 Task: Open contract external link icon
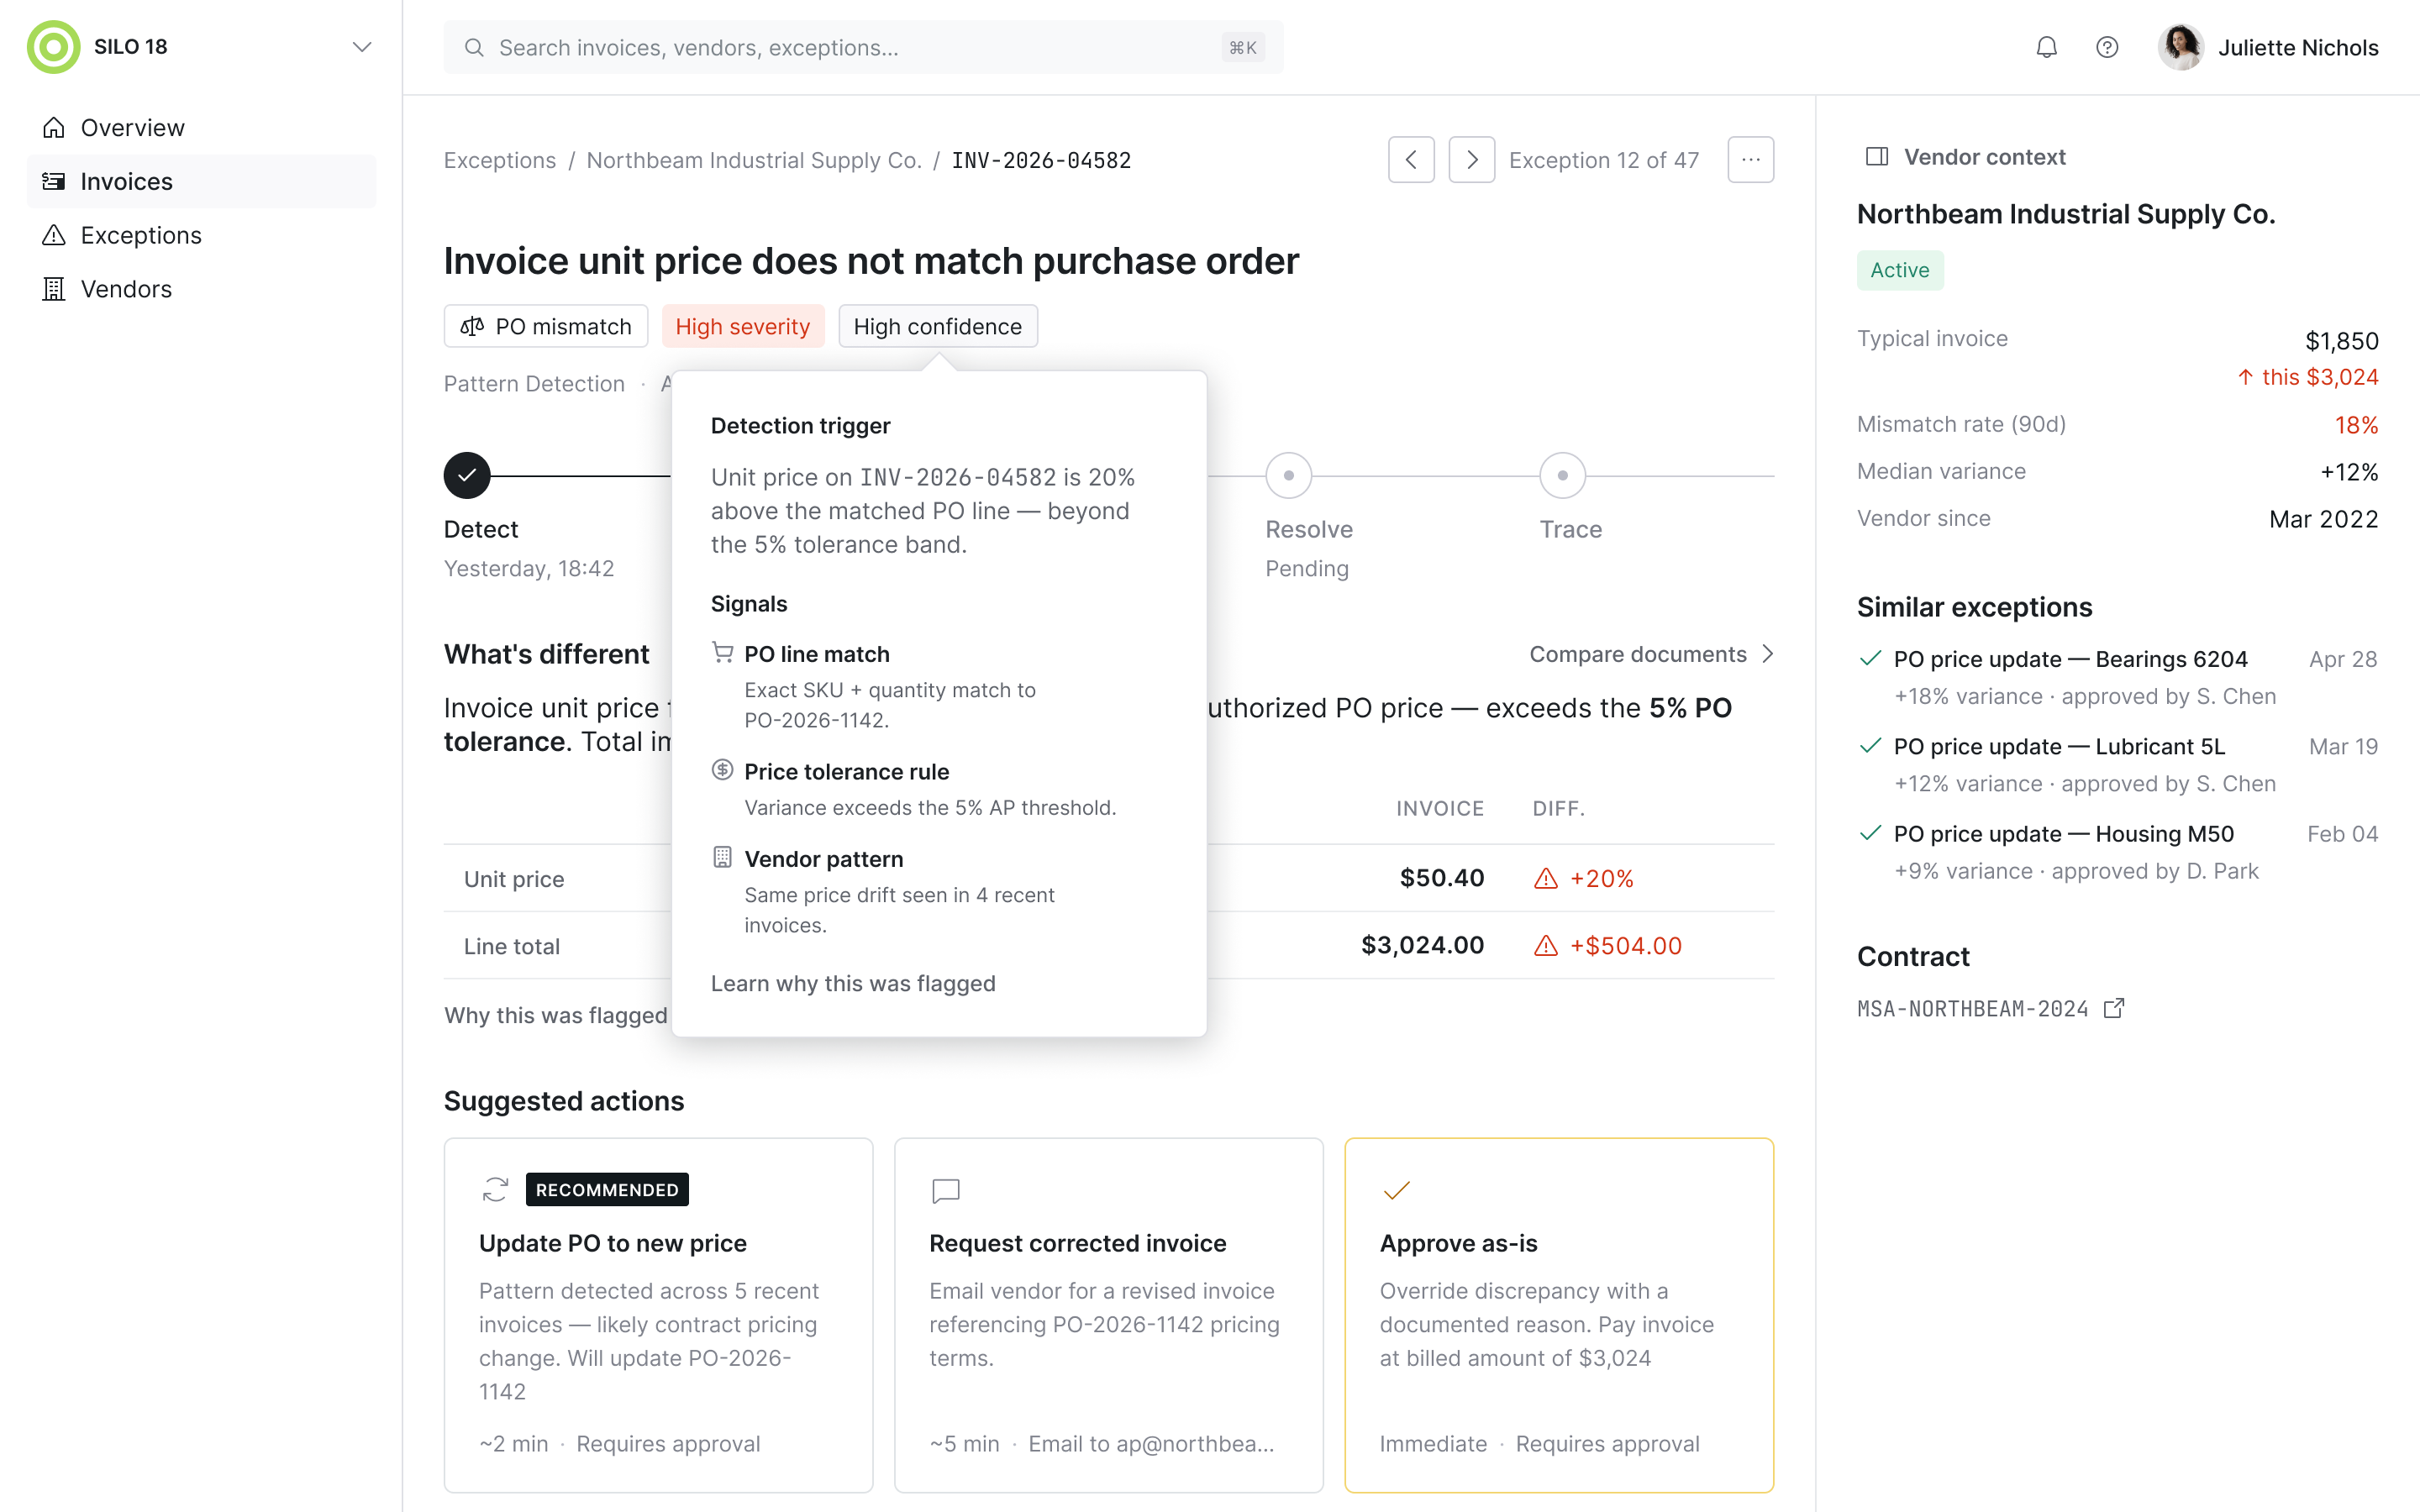click(x=2114, y=1008)
